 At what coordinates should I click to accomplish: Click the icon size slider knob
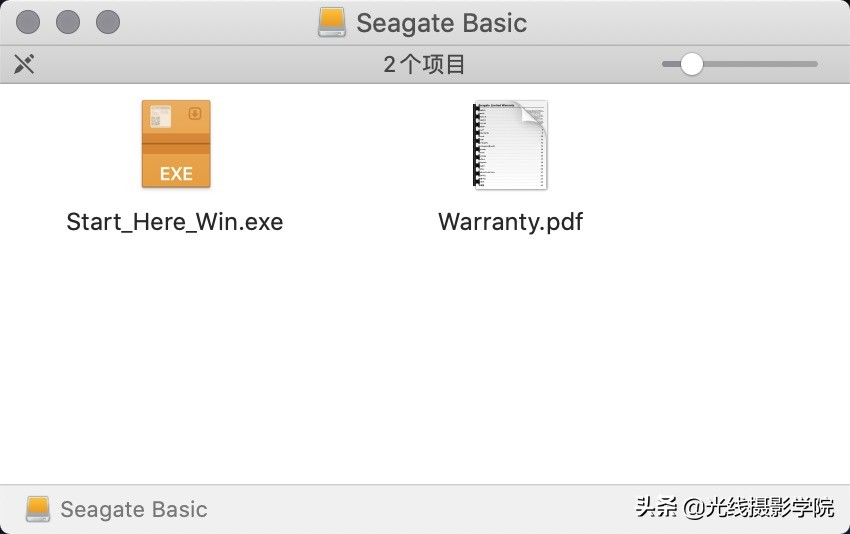point(691,65)
